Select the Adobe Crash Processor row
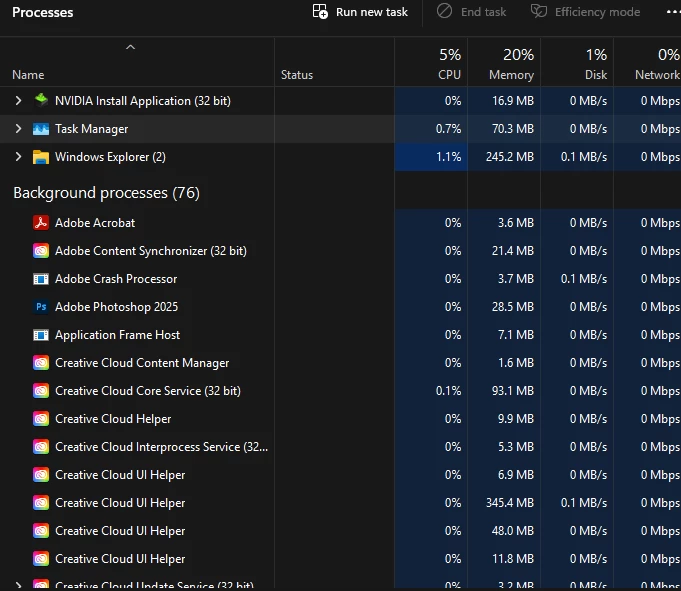This screenshot has width=681, height=591. point(340,279)
